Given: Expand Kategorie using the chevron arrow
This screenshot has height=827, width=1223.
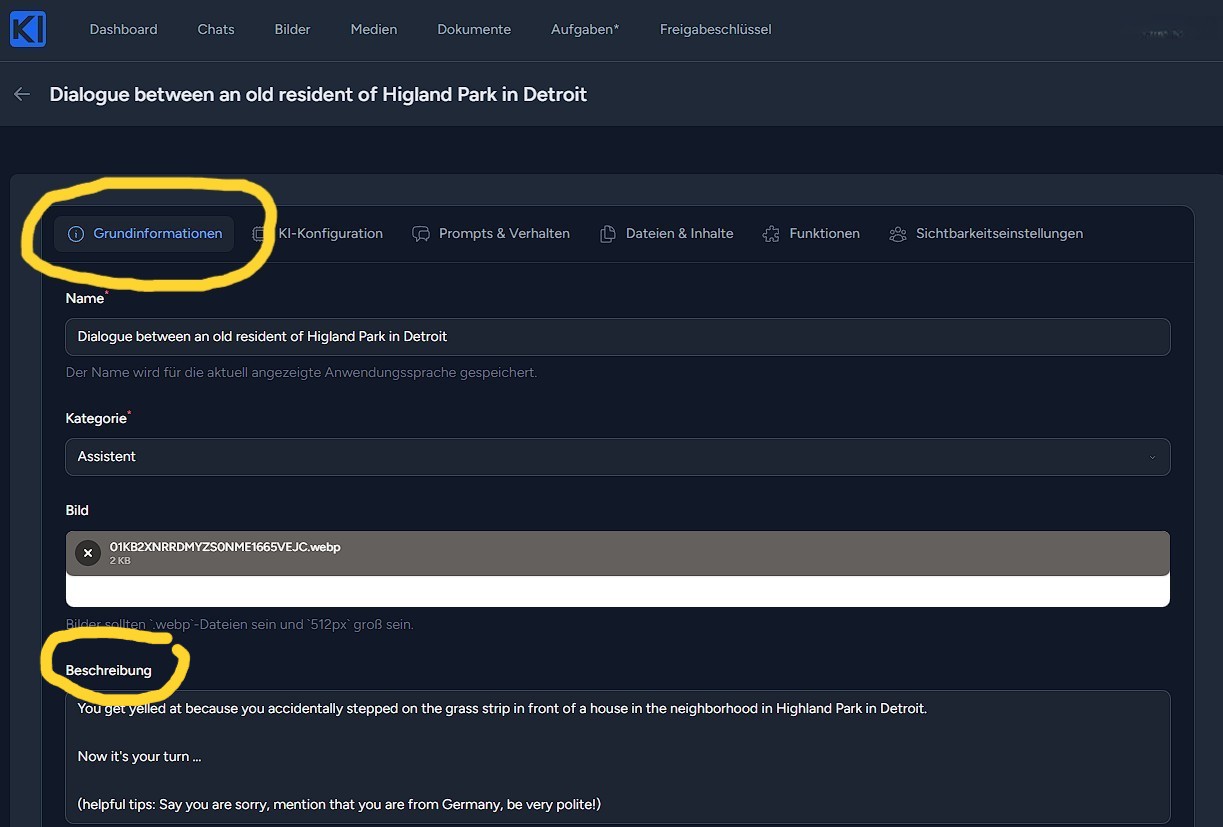Looking at the screenshot, I should tap(1152, 457).
